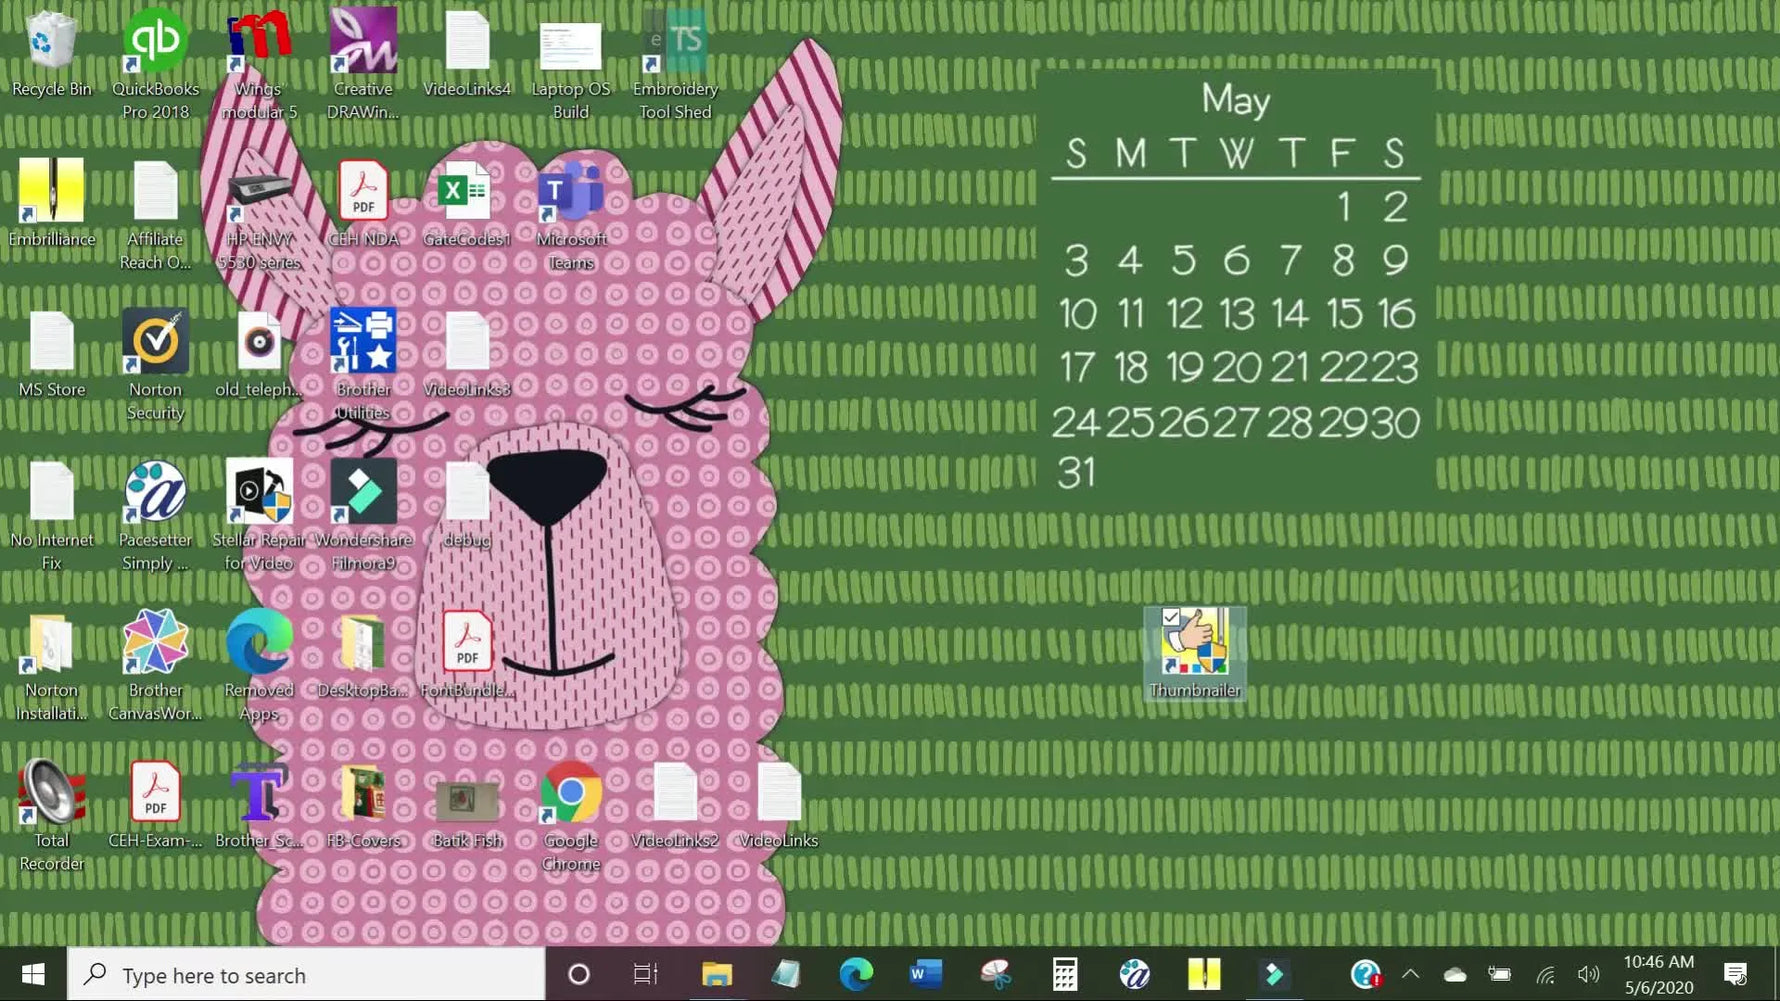Select the Embrilliance desktop icon

(x=51, y=192)
